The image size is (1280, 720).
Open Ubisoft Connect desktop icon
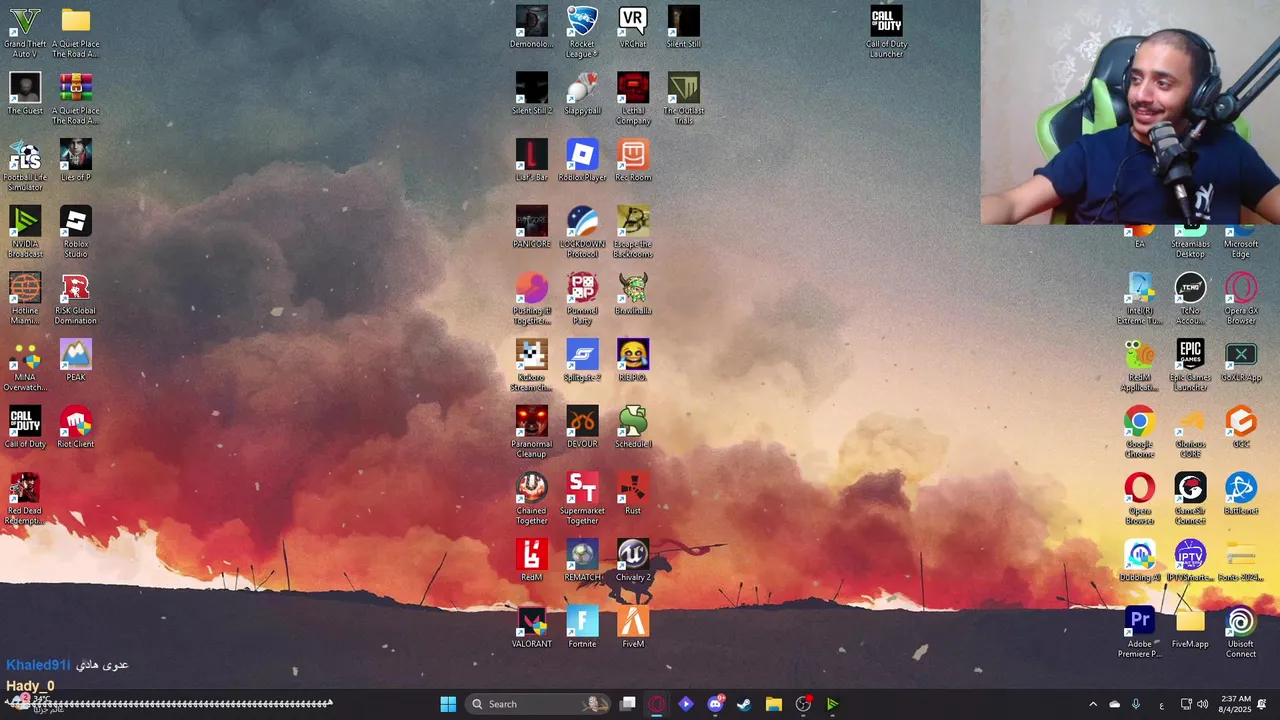pyautogui.click(x=1241, y=632)
